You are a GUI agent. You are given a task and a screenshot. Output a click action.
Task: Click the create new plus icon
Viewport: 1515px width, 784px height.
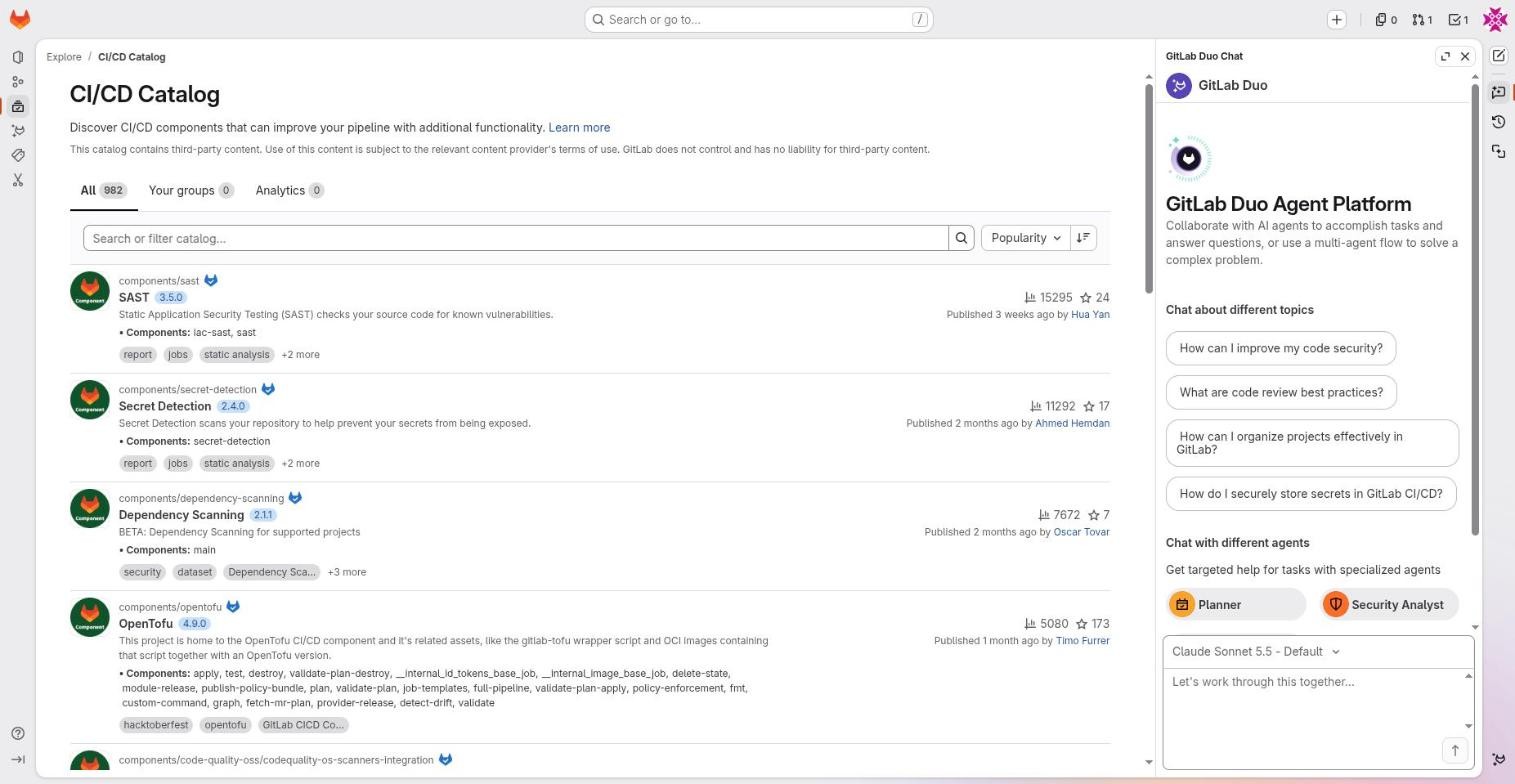point(1336,19)
